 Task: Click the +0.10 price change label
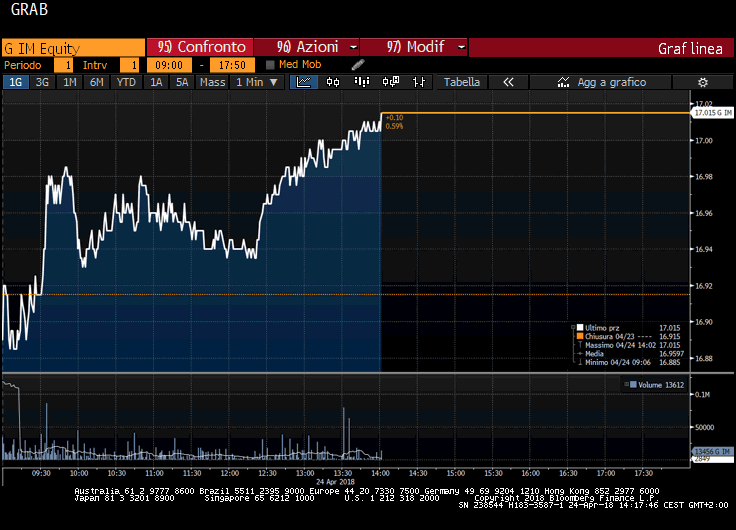(394, 117)
